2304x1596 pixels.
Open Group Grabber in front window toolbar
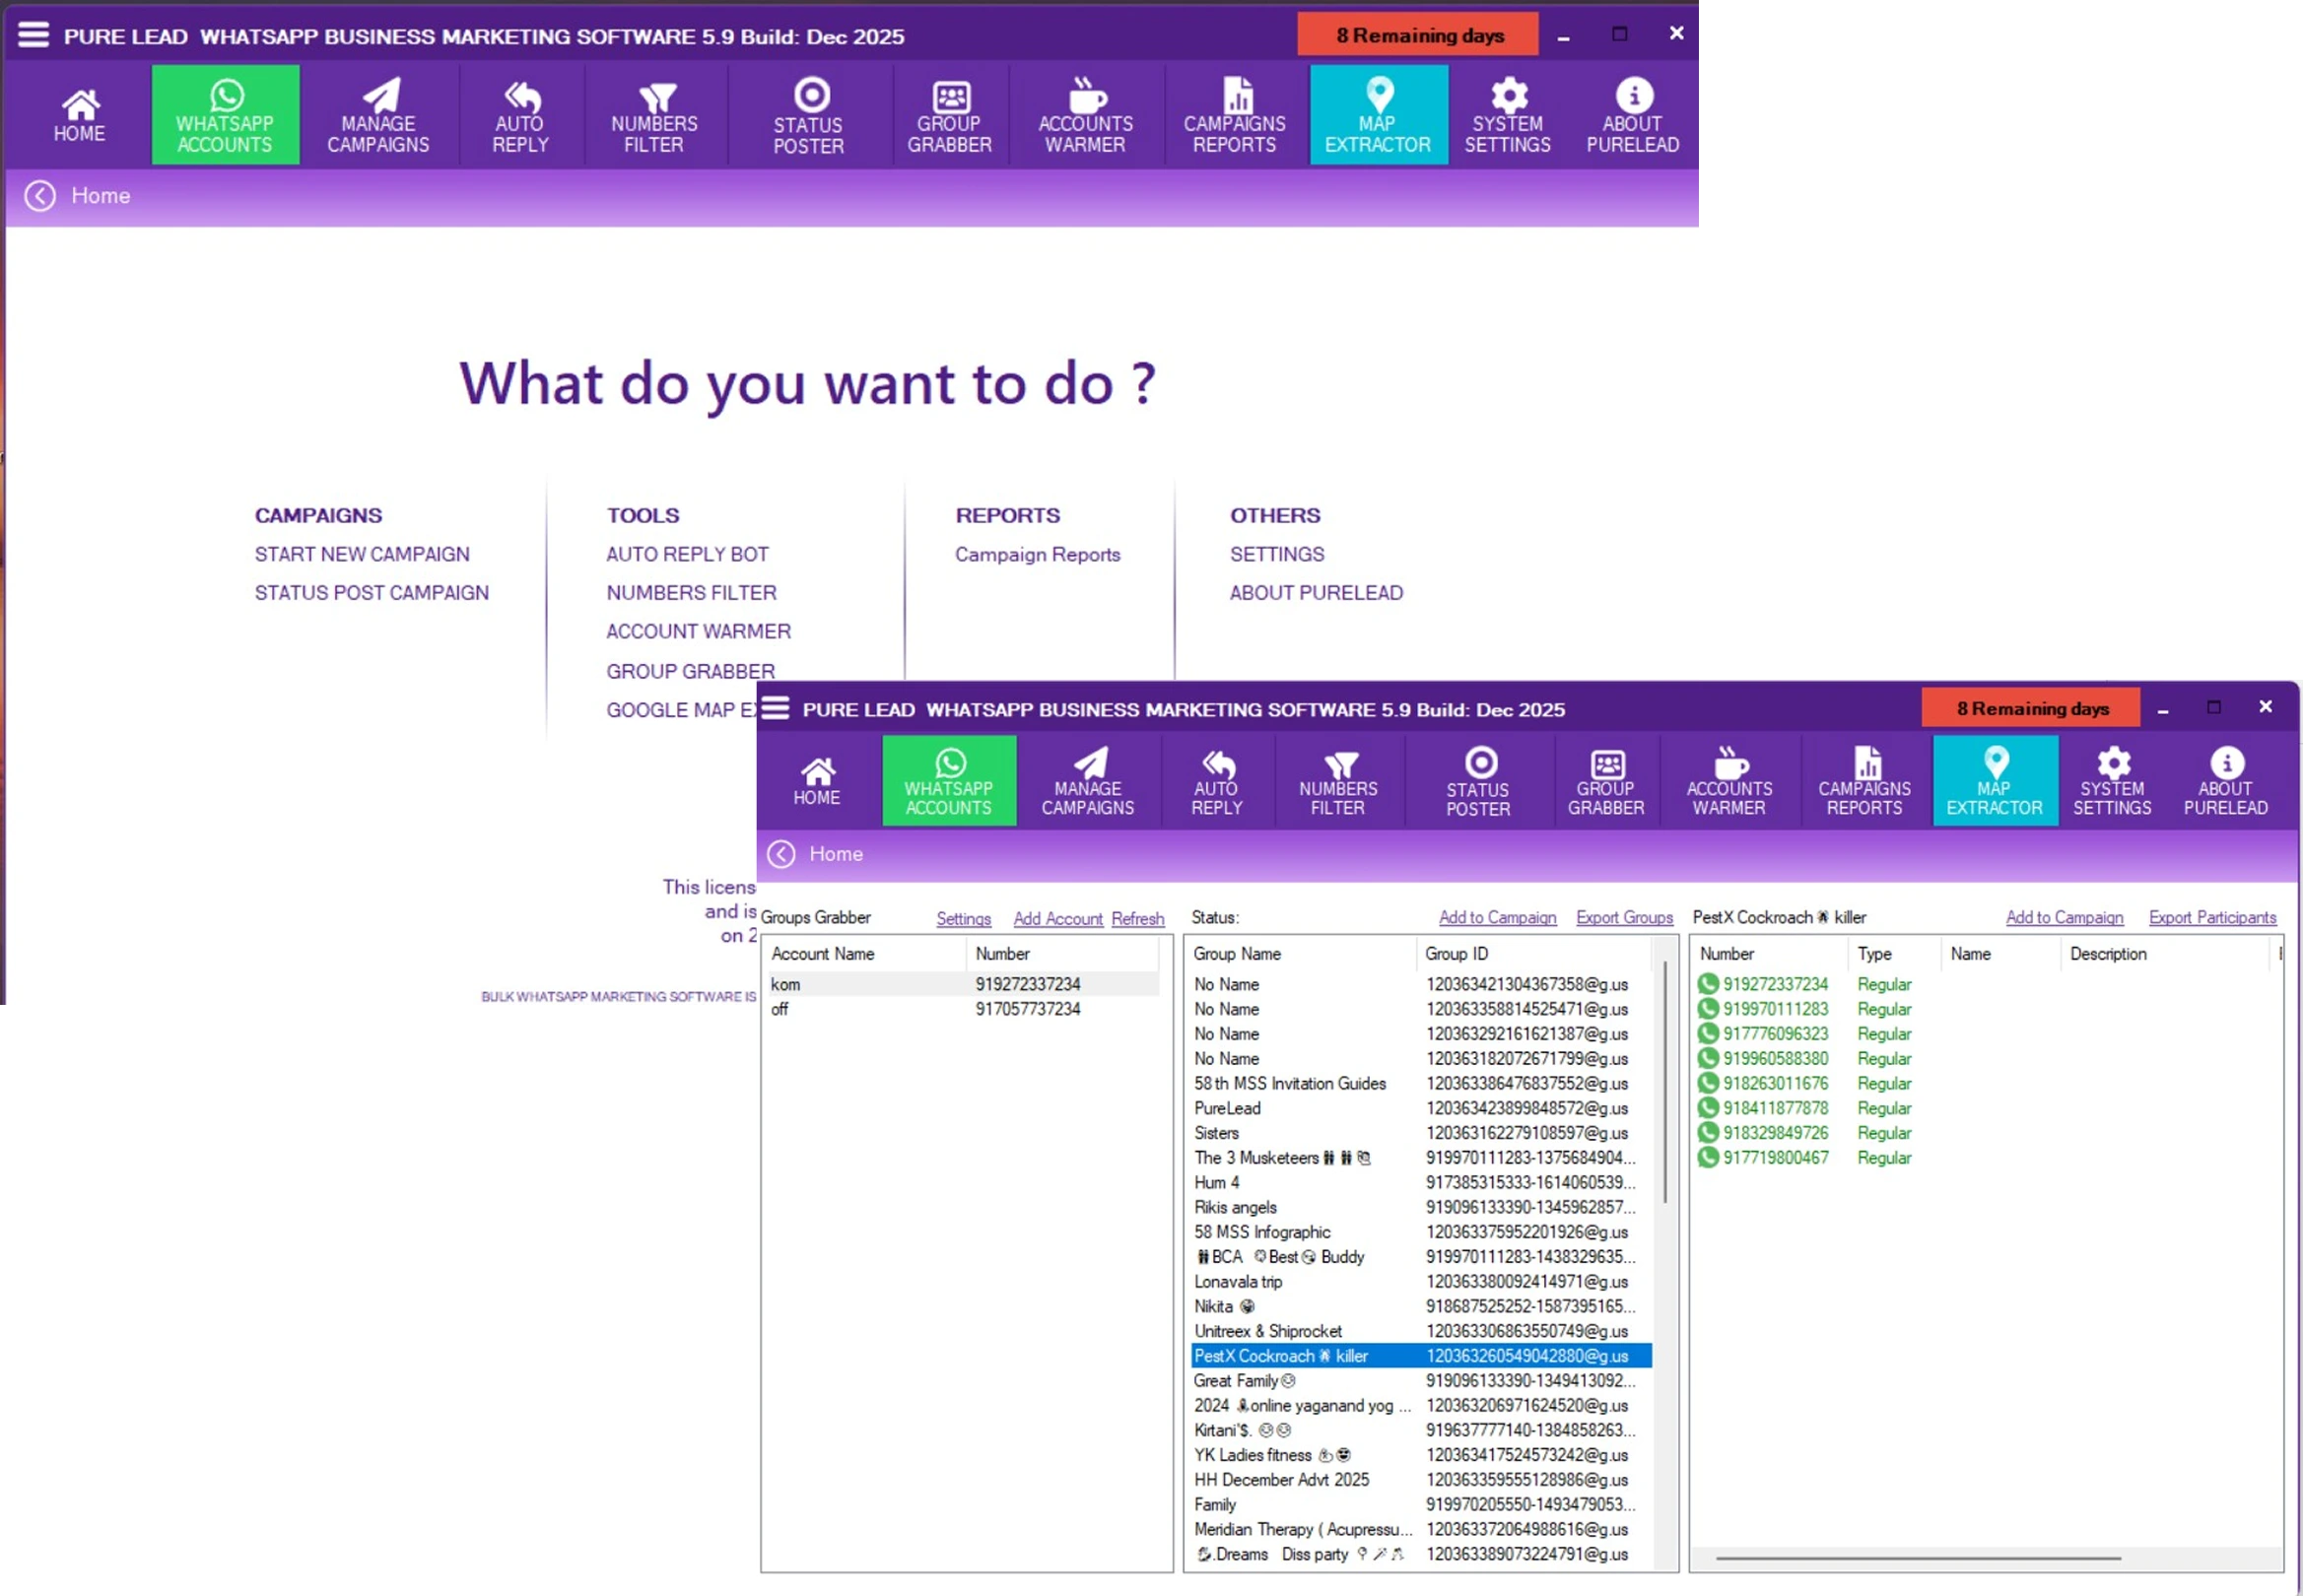tap(1605, 781)
